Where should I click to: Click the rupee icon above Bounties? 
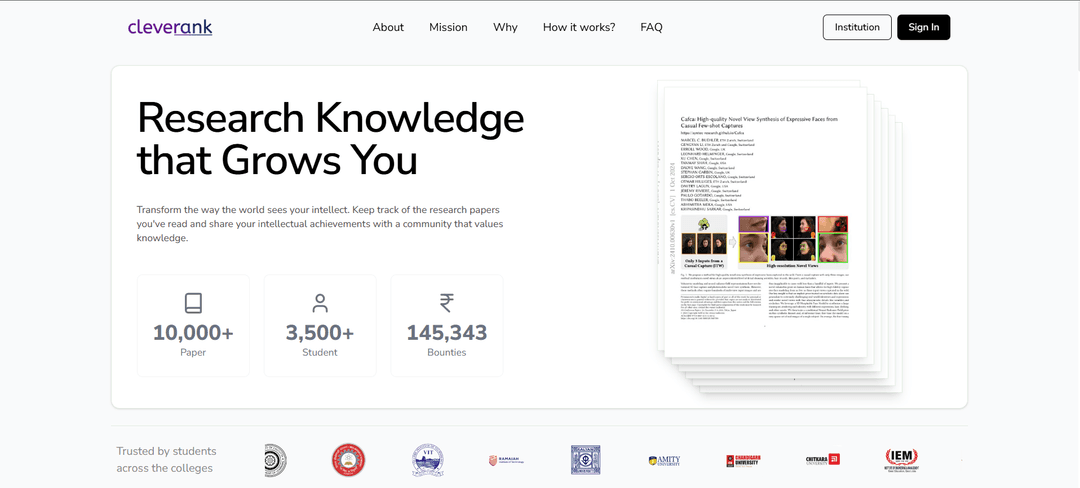(x=446, y=304)
